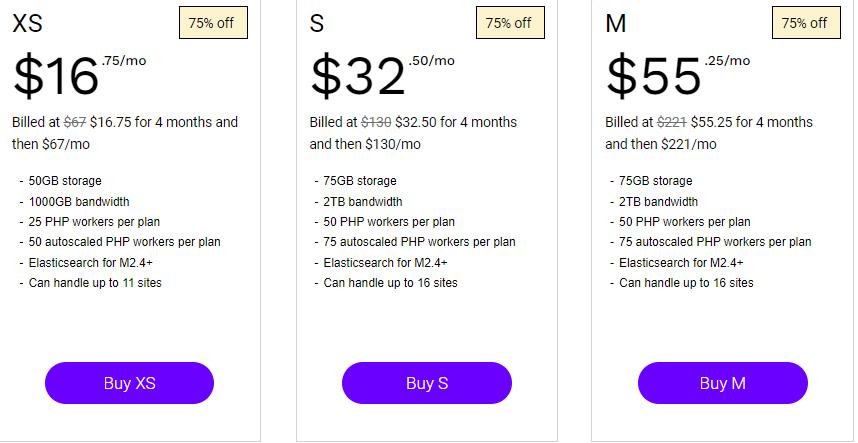Click the $55 price on M plan
Screen dimensions: 858x443
[x=654, y=76]
